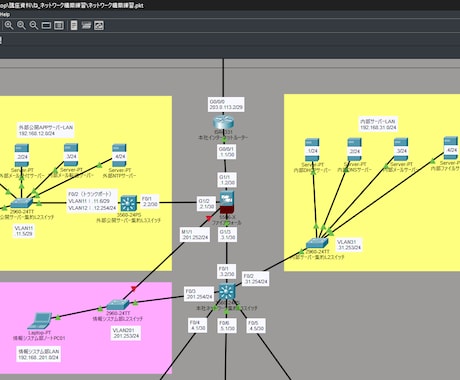
Task: Click the F0/1 .3.2/30 note
Action: [x=227, y=271]
